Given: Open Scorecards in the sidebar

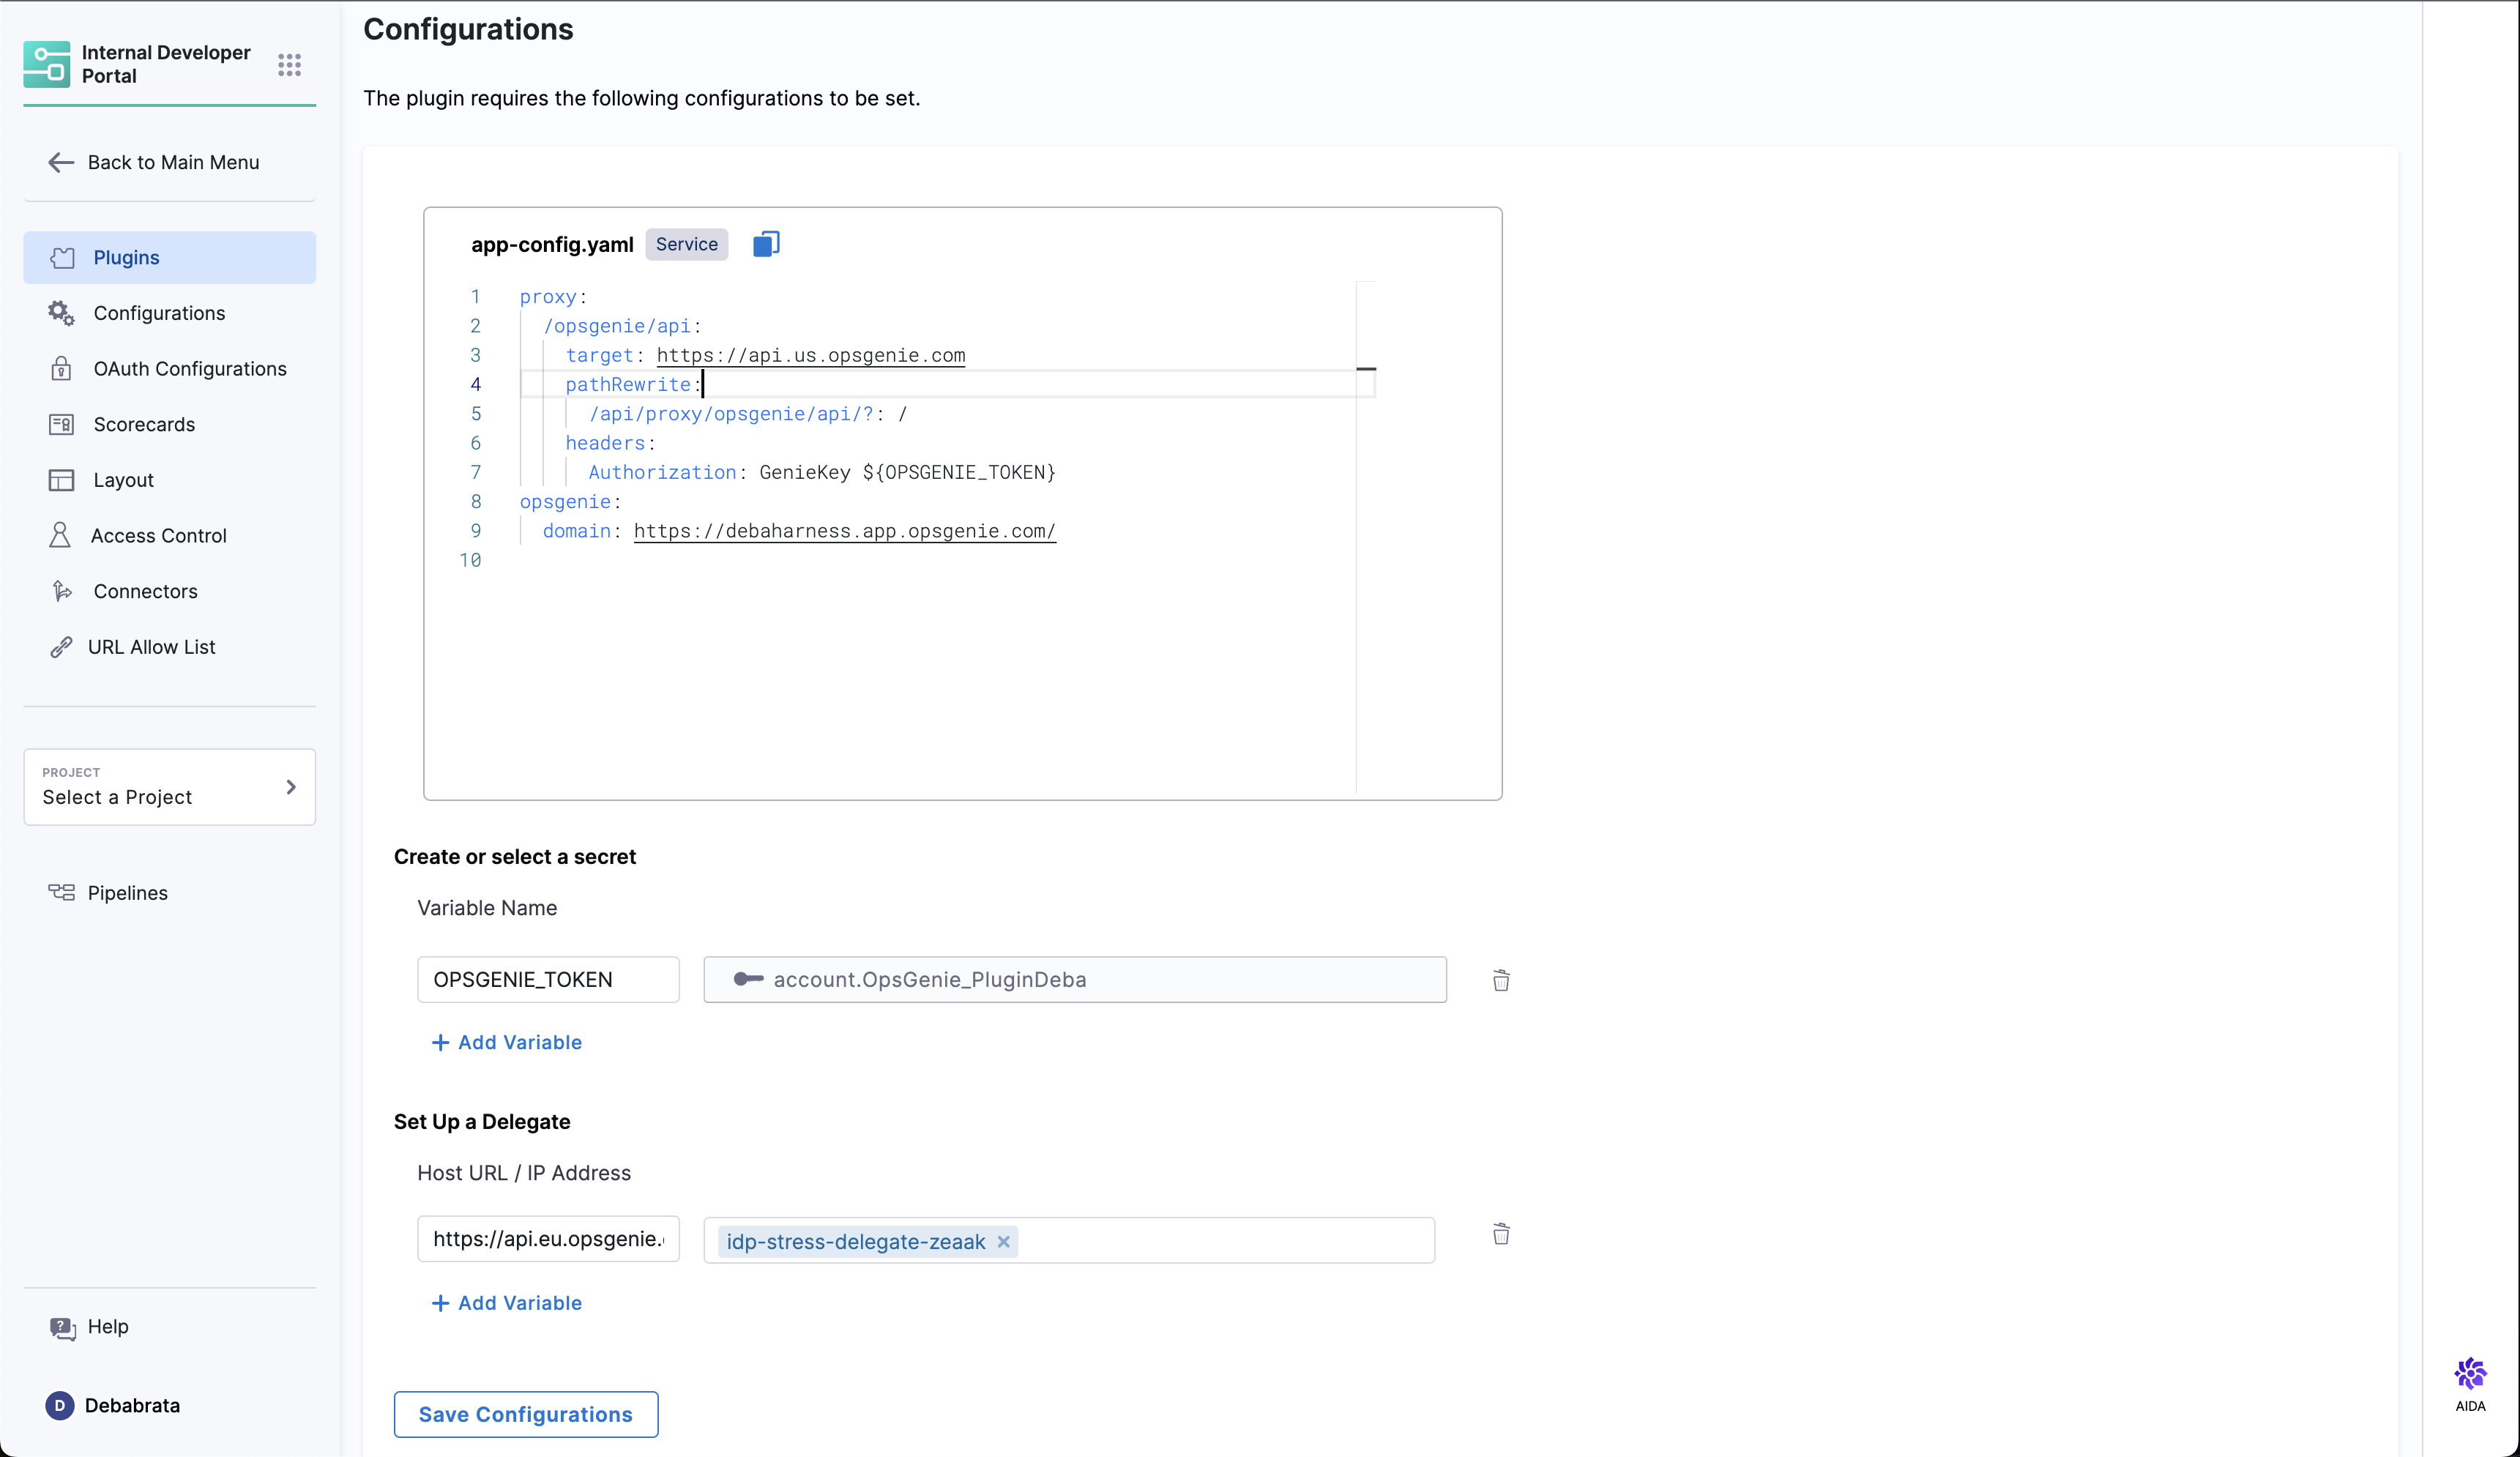Looking at the screenshot, I should point(144,424).
